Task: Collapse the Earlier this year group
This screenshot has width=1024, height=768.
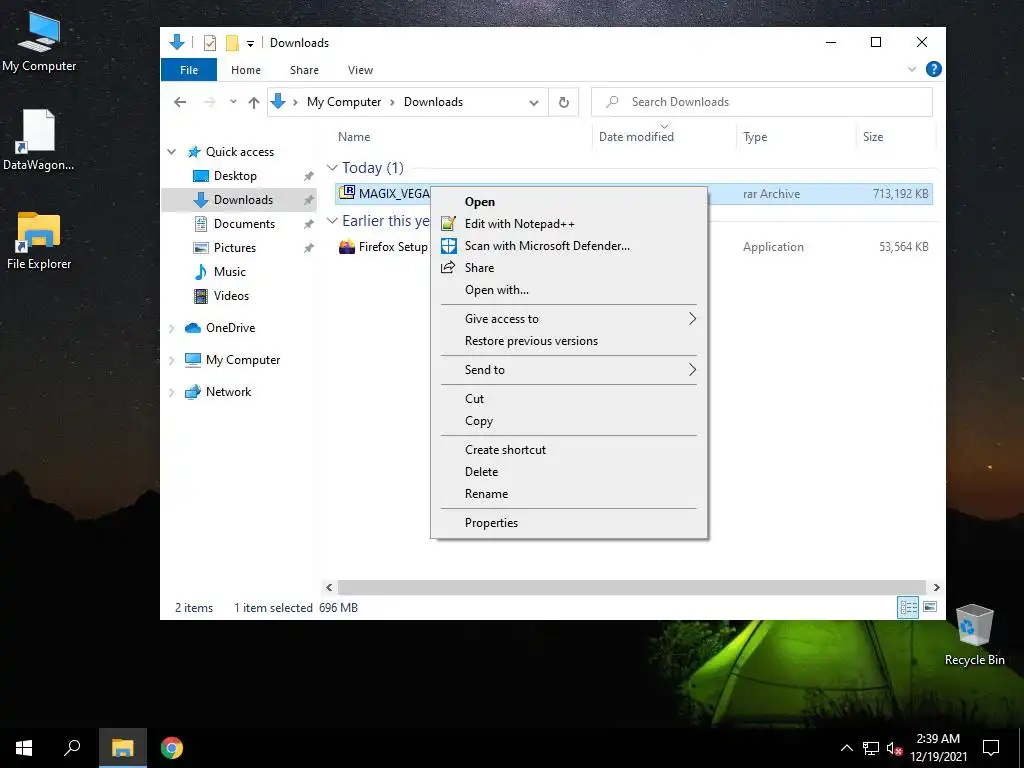Action: click(x=332, y=221)
